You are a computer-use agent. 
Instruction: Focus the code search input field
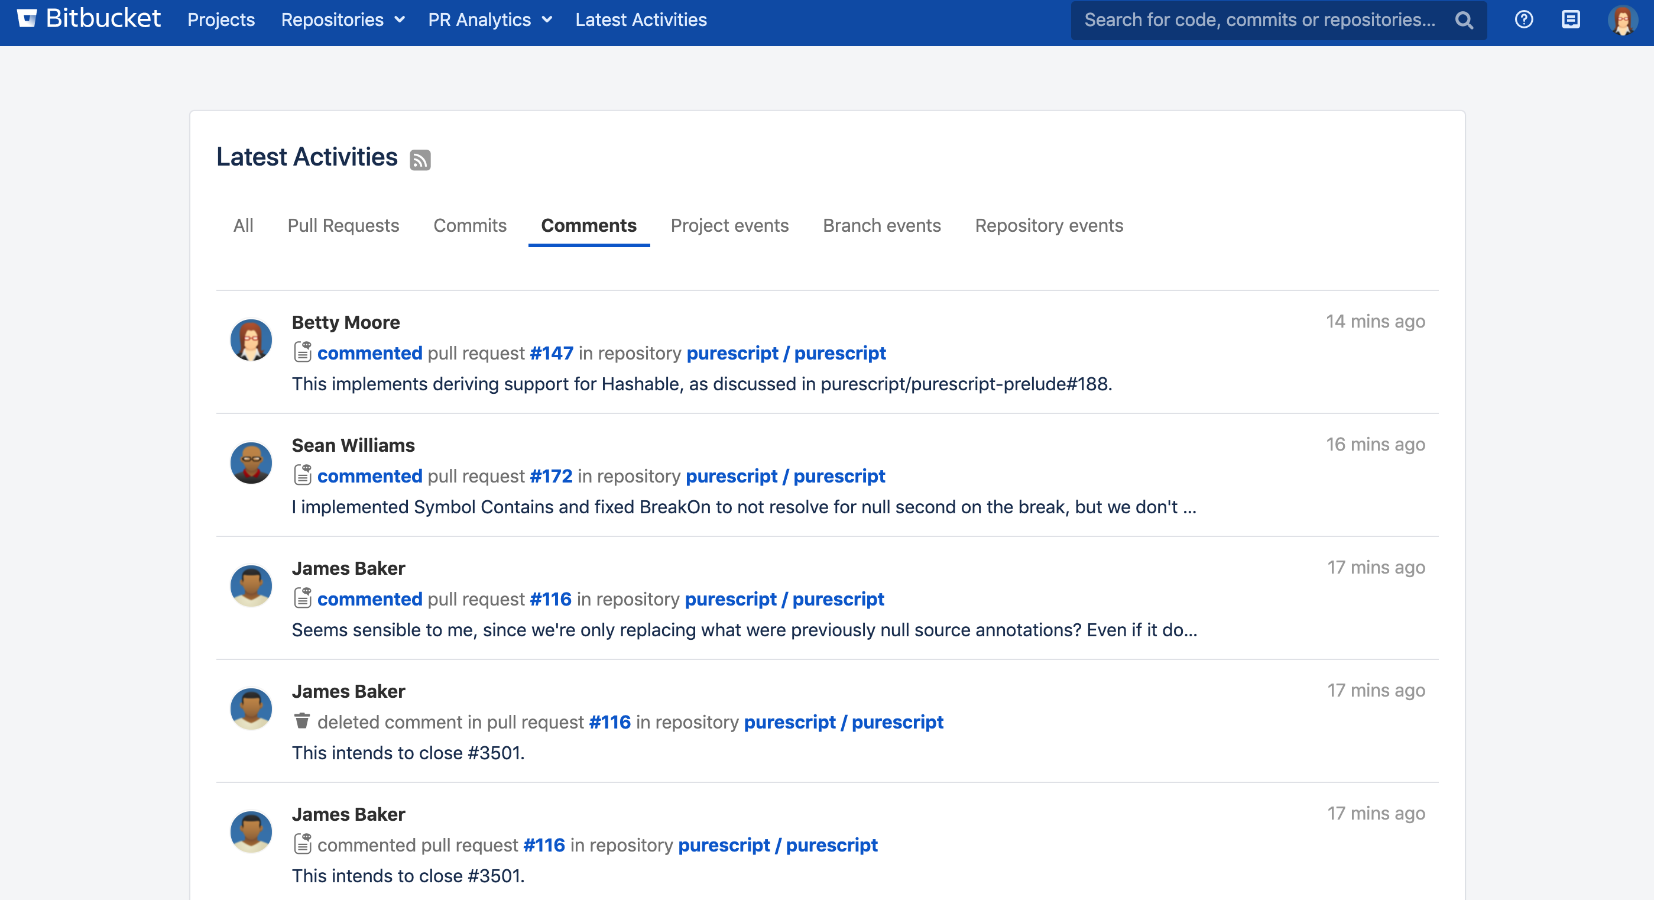[1260, 20]
